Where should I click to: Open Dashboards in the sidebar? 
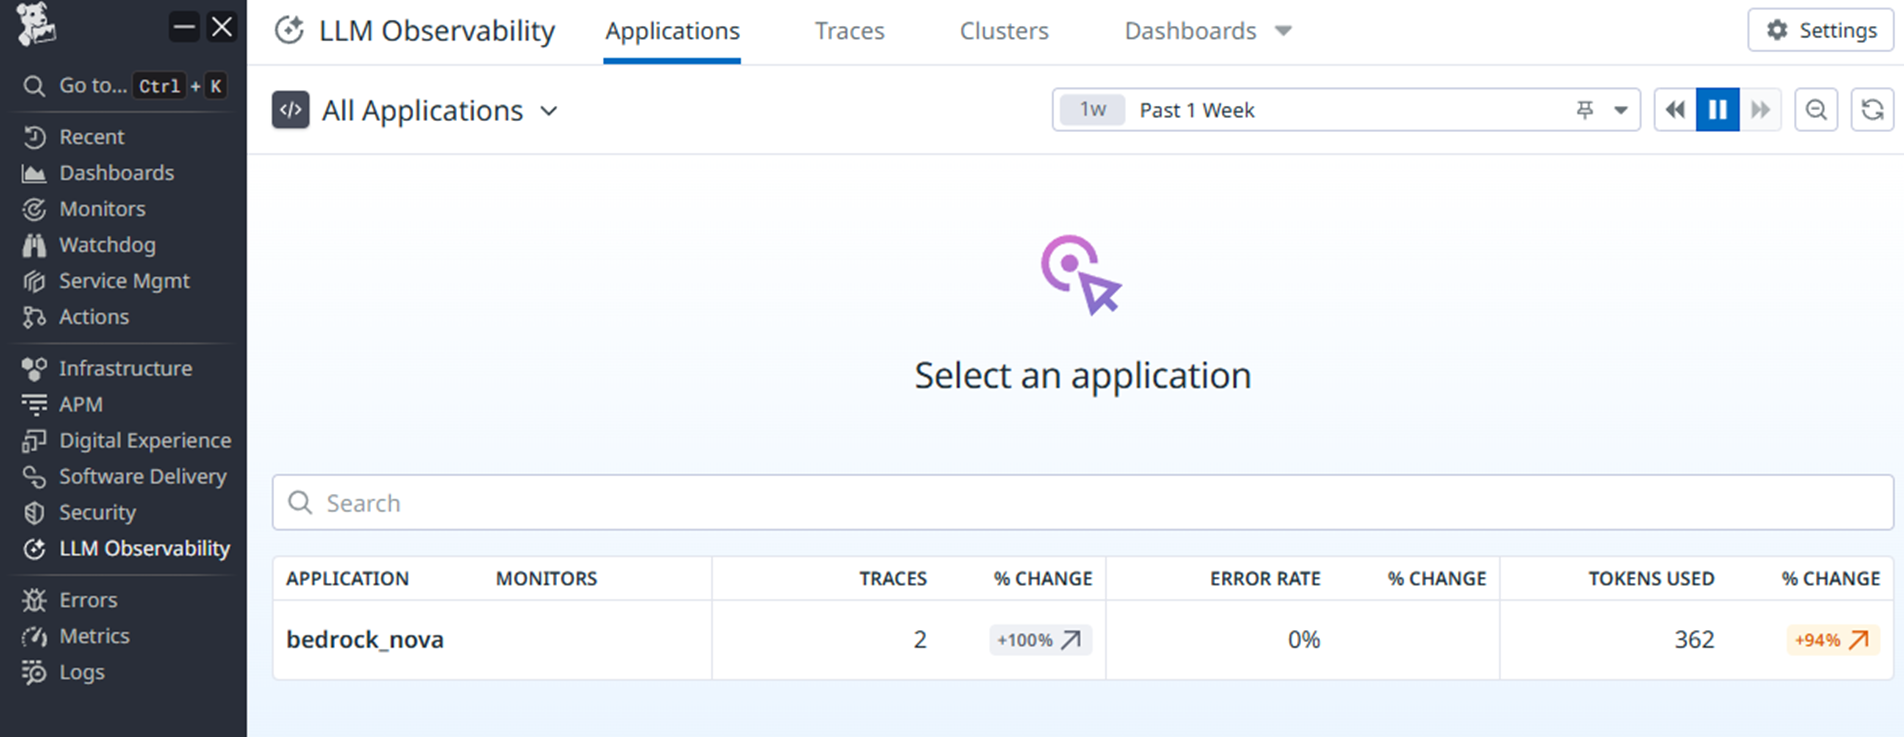coord(116,173)
